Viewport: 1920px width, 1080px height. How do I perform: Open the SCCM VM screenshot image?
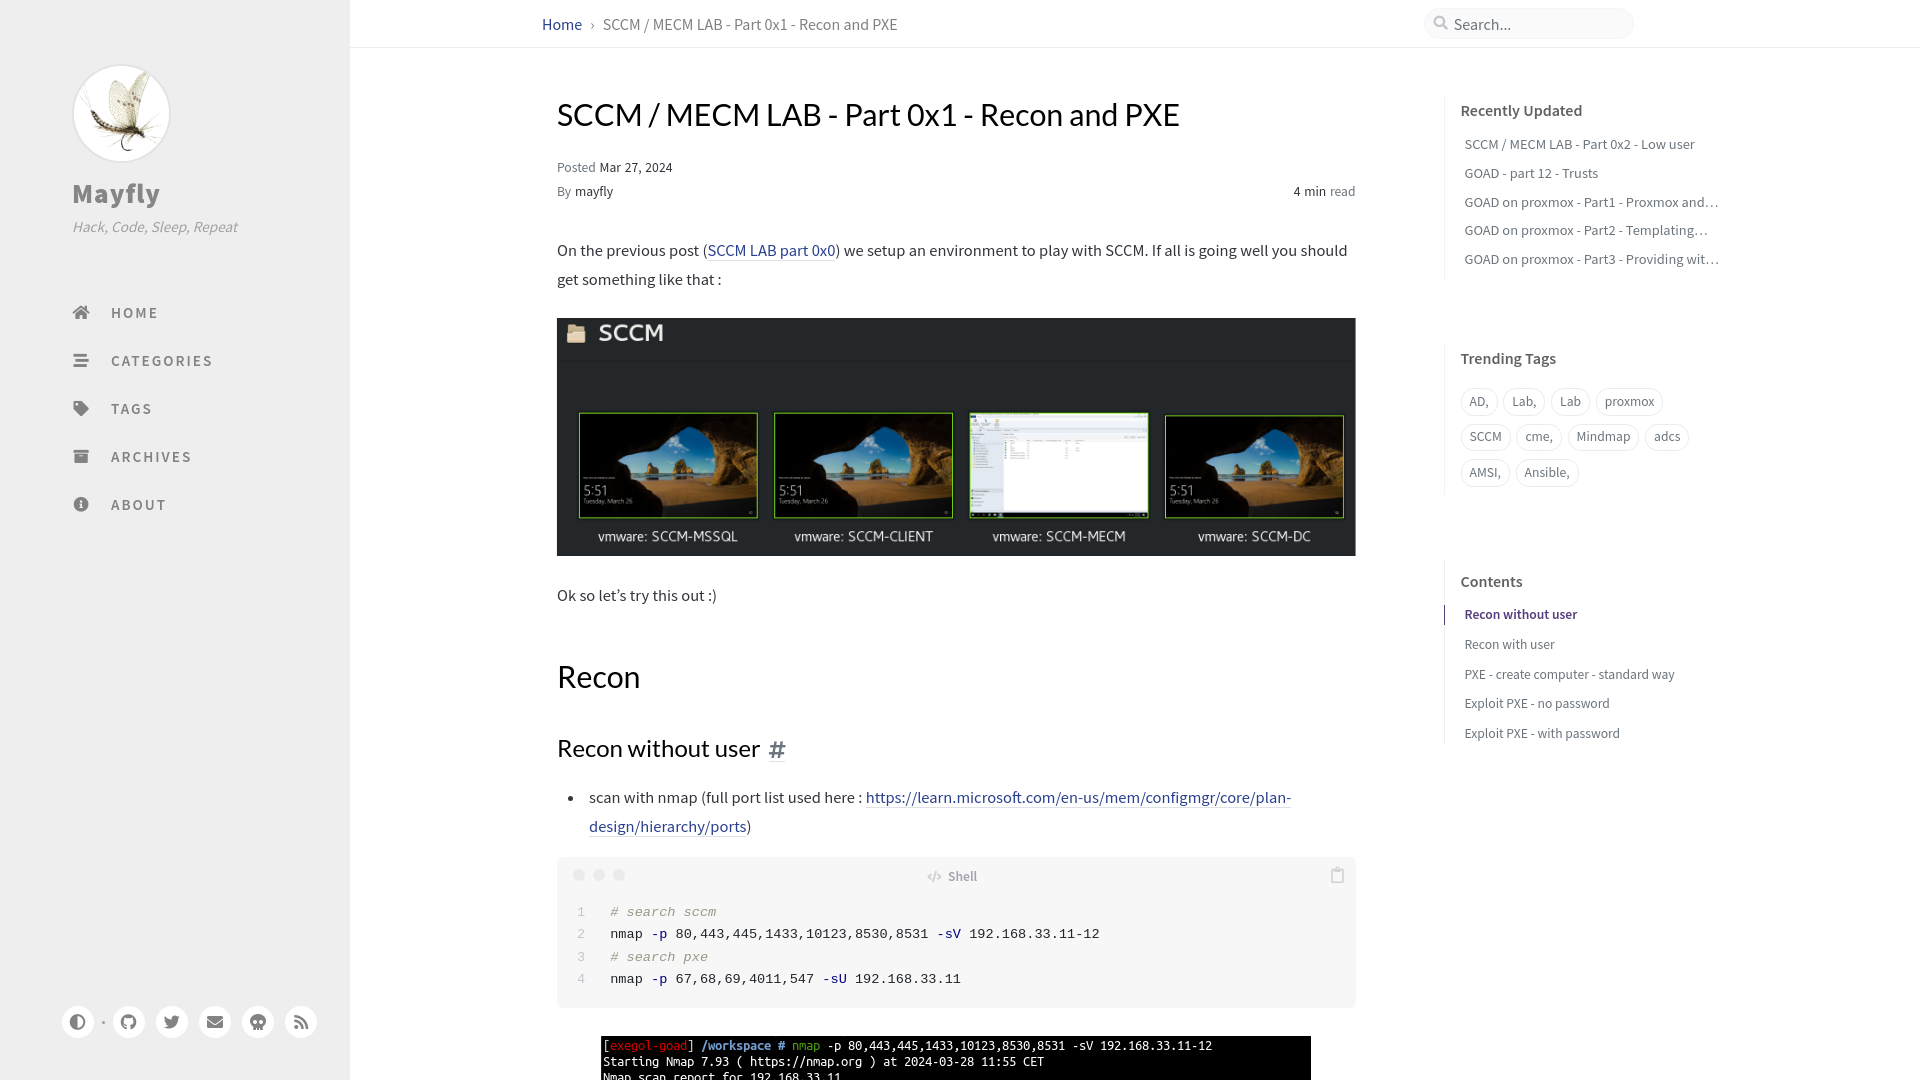pos(956,437)
